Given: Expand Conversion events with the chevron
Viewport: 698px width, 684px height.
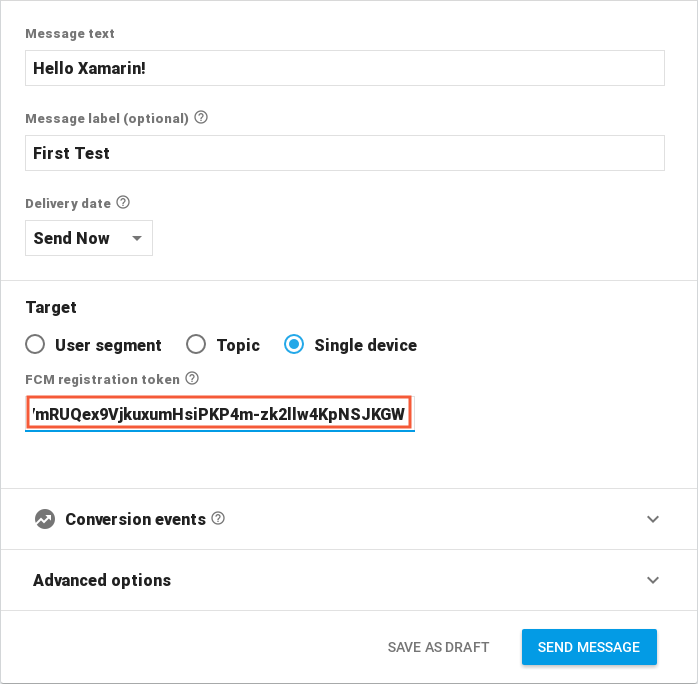Looking at the screenshot, I should point(653,519).
